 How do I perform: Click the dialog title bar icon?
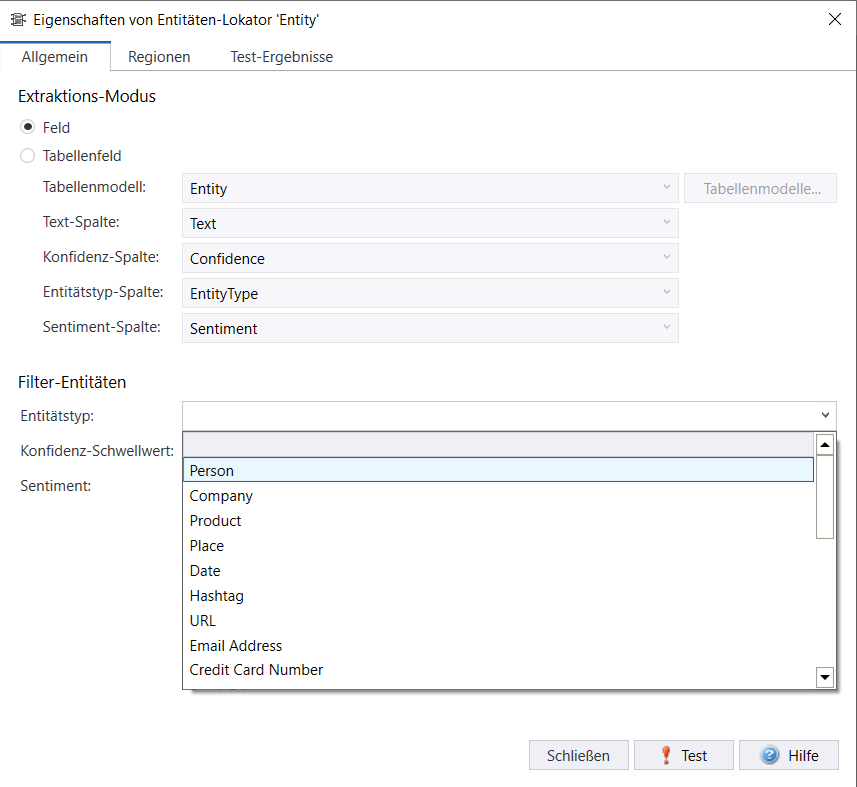18,19
